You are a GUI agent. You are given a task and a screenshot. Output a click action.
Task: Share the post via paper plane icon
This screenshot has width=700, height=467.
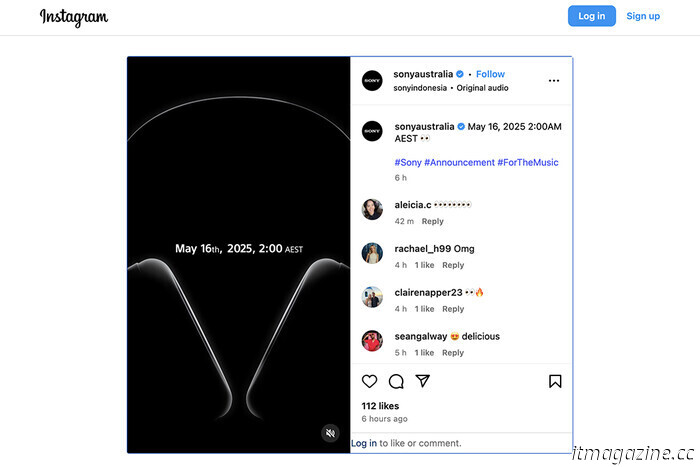click(x=422, y=381)
